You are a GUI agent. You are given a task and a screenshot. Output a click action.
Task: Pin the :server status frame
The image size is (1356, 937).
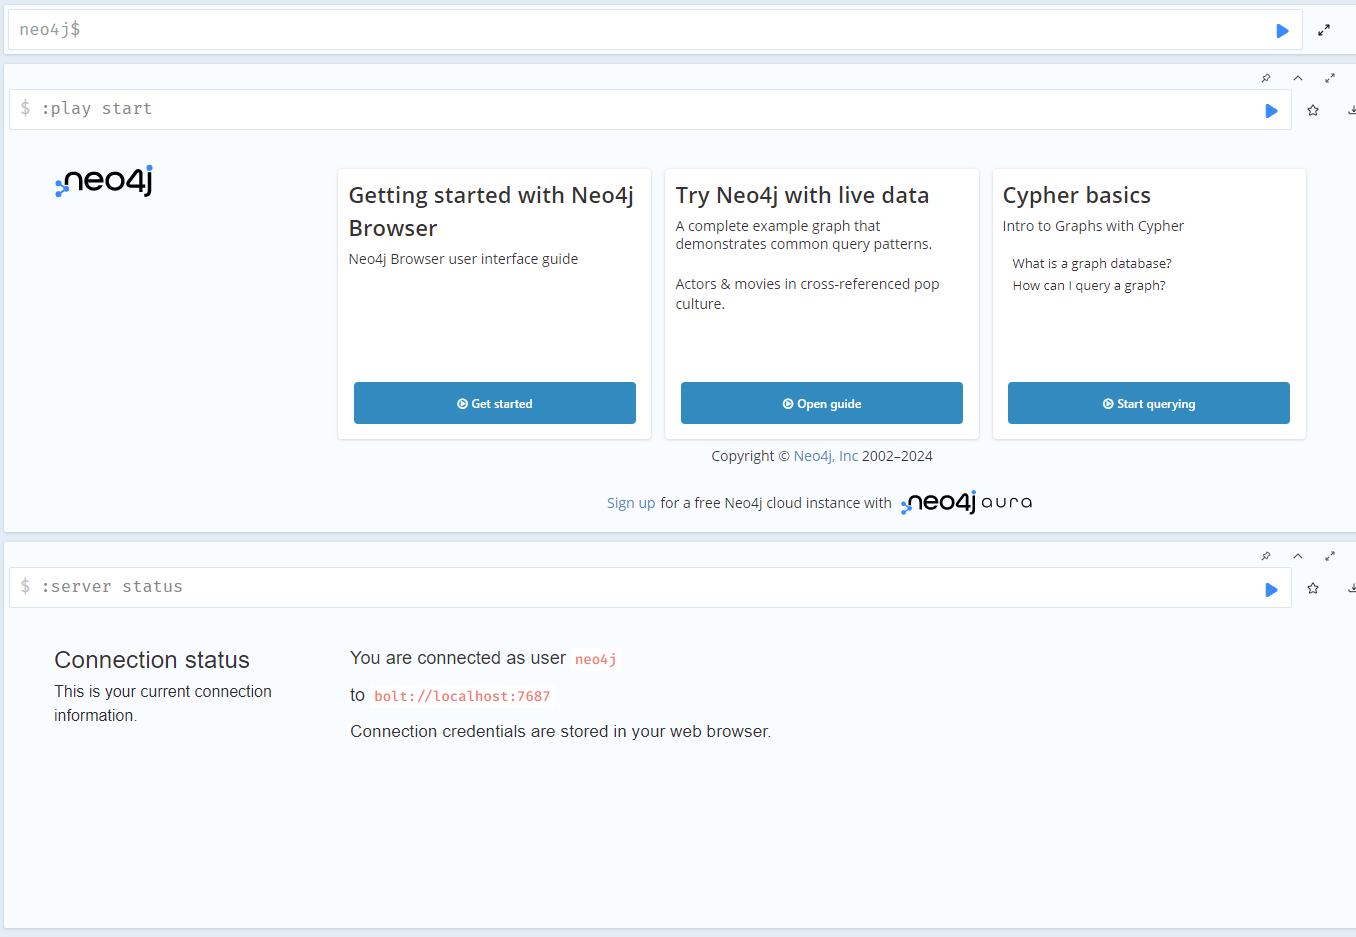pos(1266,556)
